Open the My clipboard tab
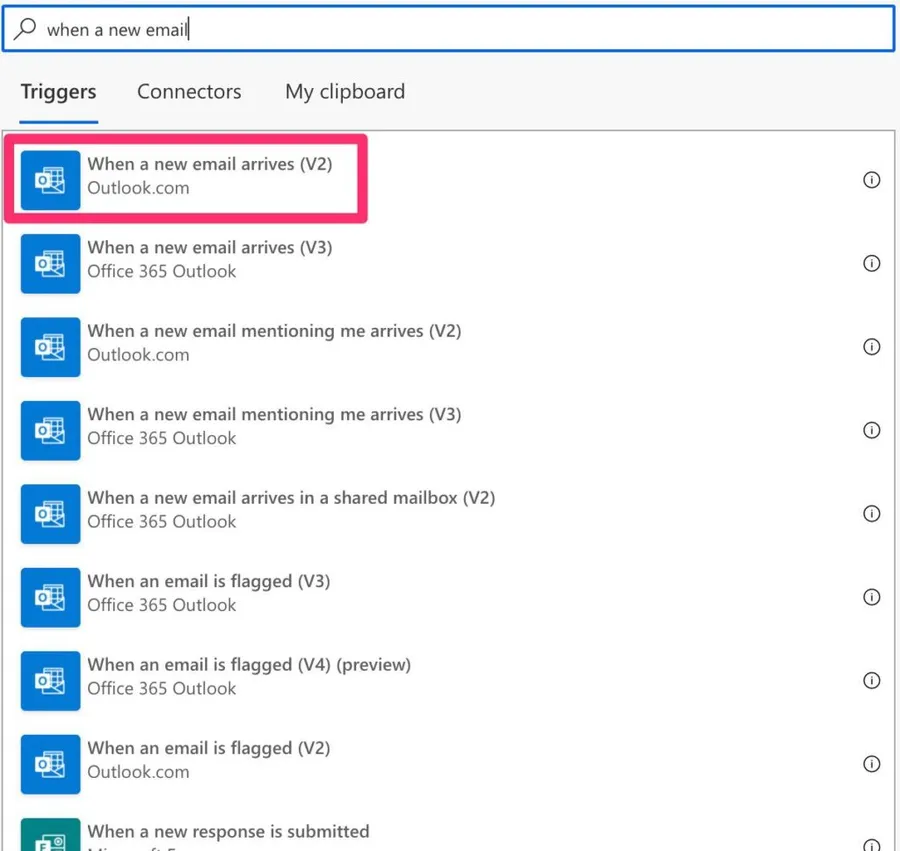 [345, 92]
